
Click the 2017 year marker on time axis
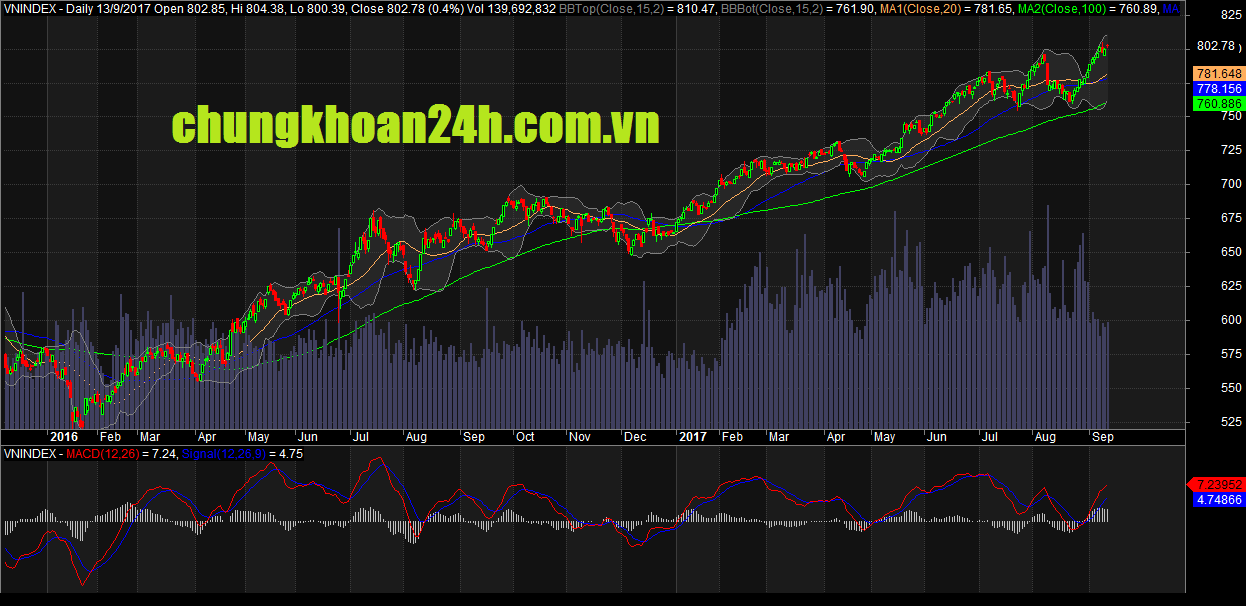pyautogui.click(x=691, y=437)
